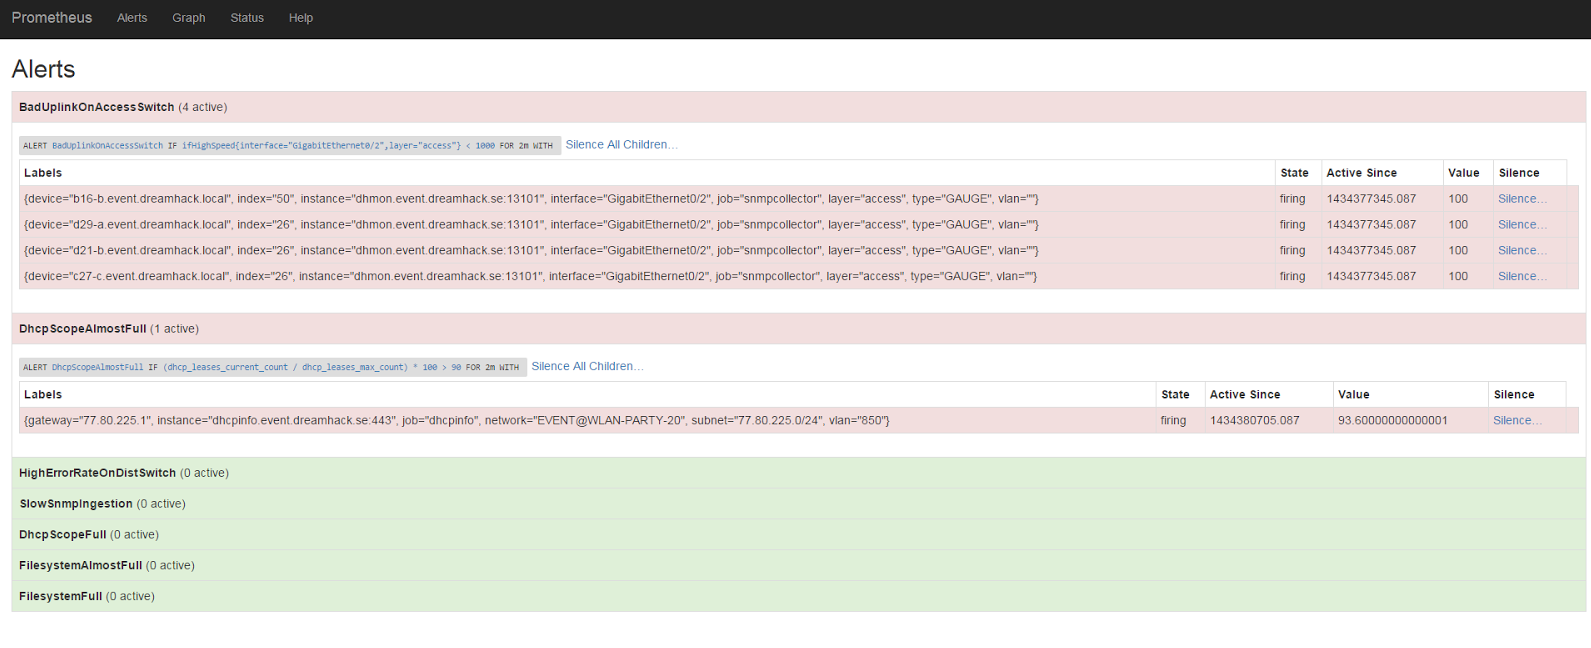Image resolution: width=1591 pixels, height=648 pixels.
Task: Expand the FilesystemFull alert row
Action: click(61, 597)
